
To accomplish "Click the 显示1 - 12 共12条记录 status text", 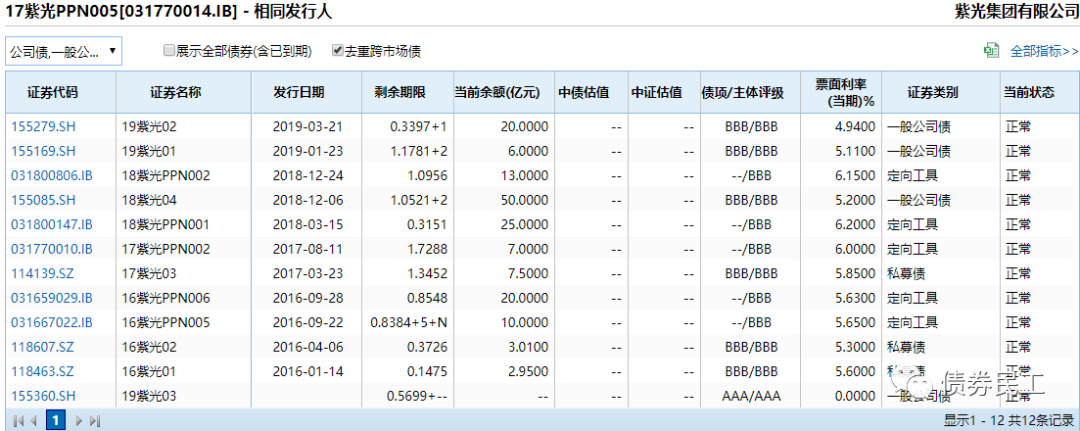I will [x=1008, y=419].
